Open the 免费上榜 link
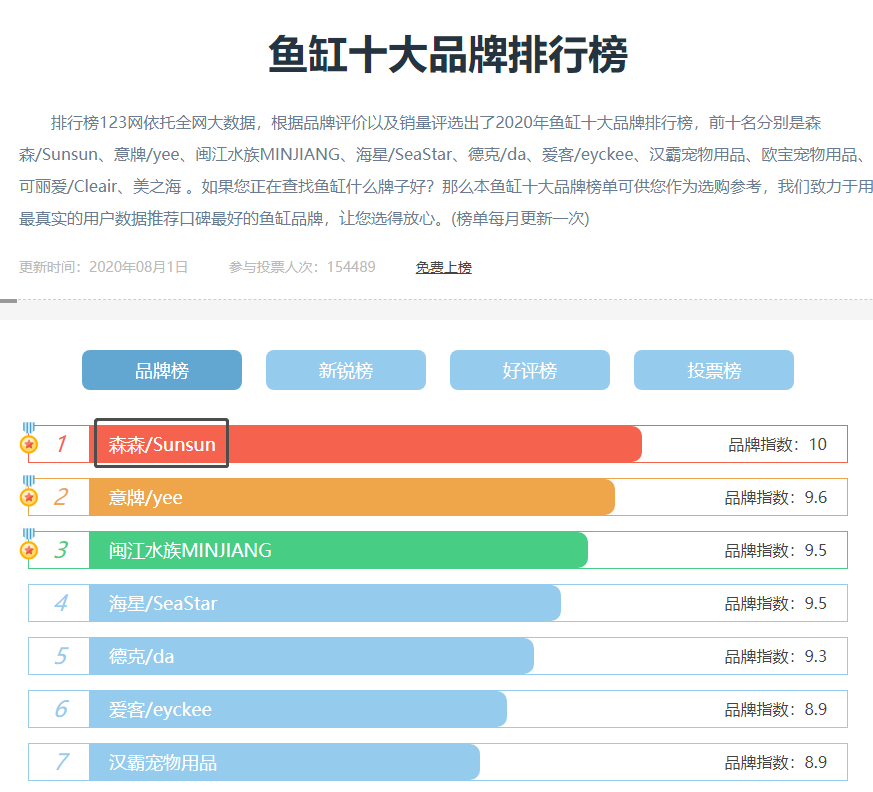Viewport: 873px width, 792px height. (x=443, y=265)
